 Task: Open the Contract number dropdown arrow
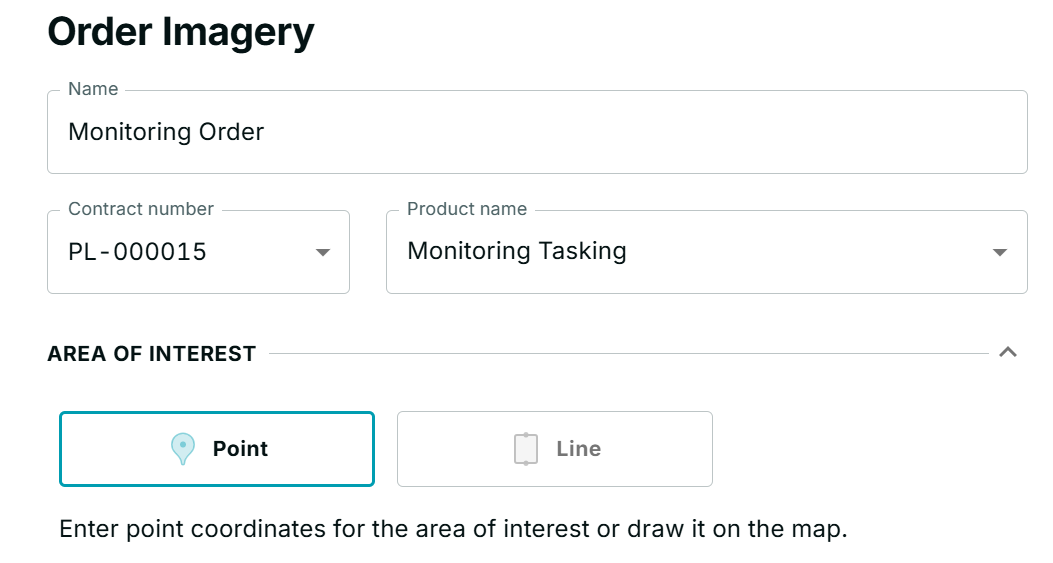coord(323,252)
